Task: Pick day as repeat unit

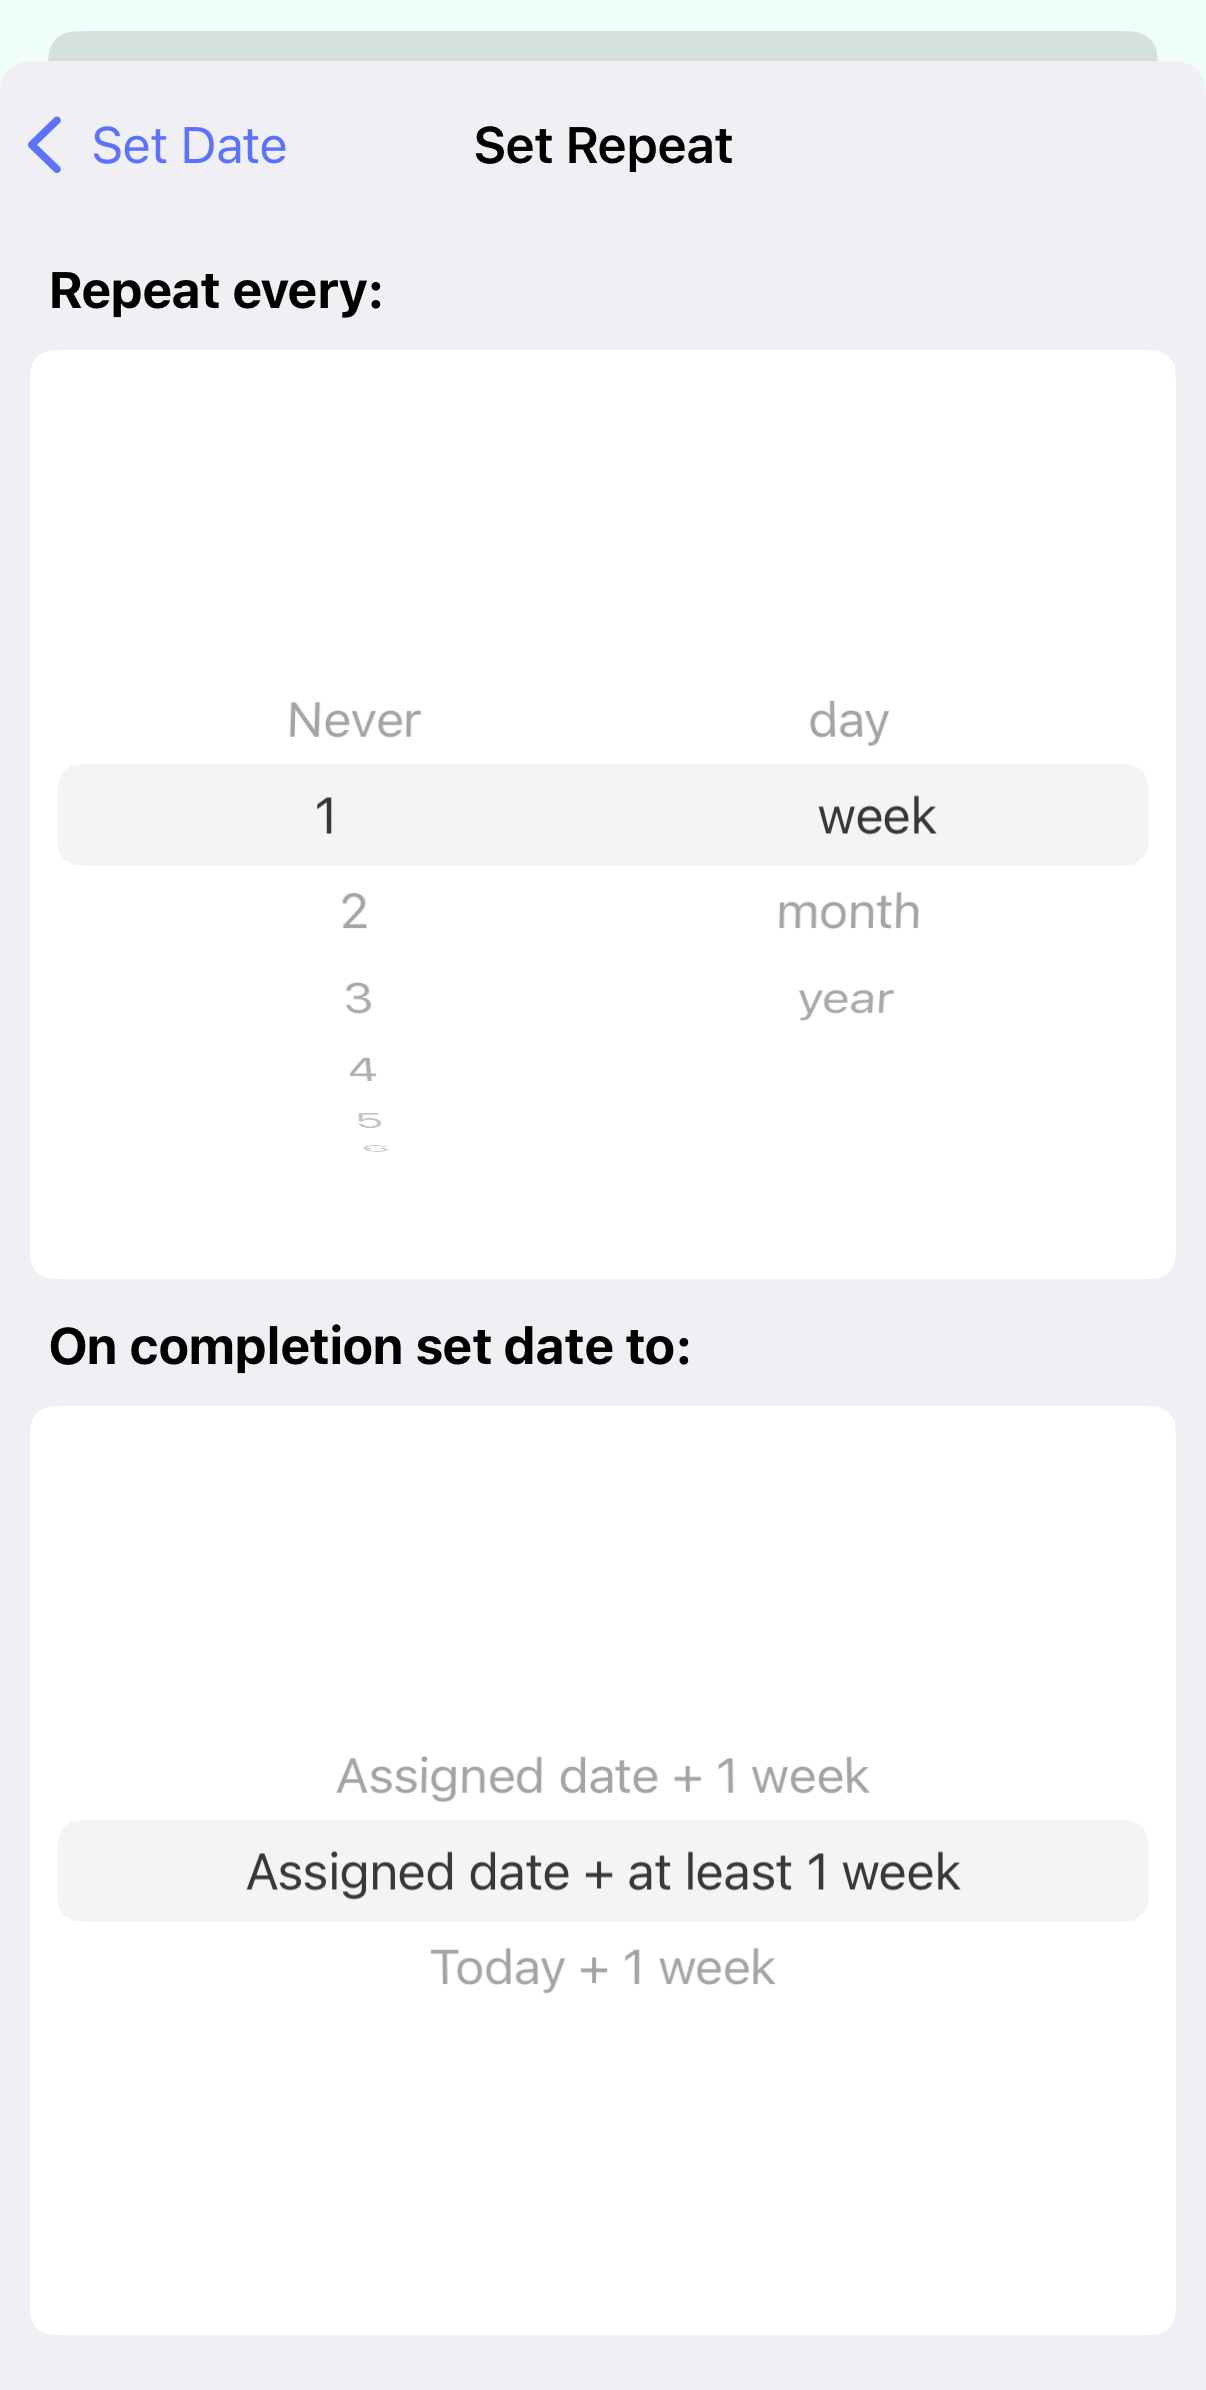Action: (x=849, y=720)
